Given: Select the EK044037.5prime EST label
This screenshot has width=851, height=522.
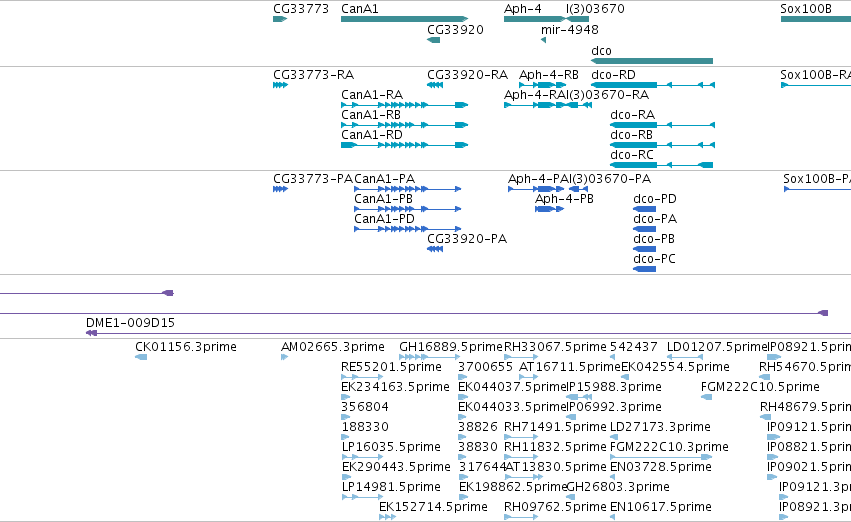Looking at the screenshot, I should (x=512, y=386).
